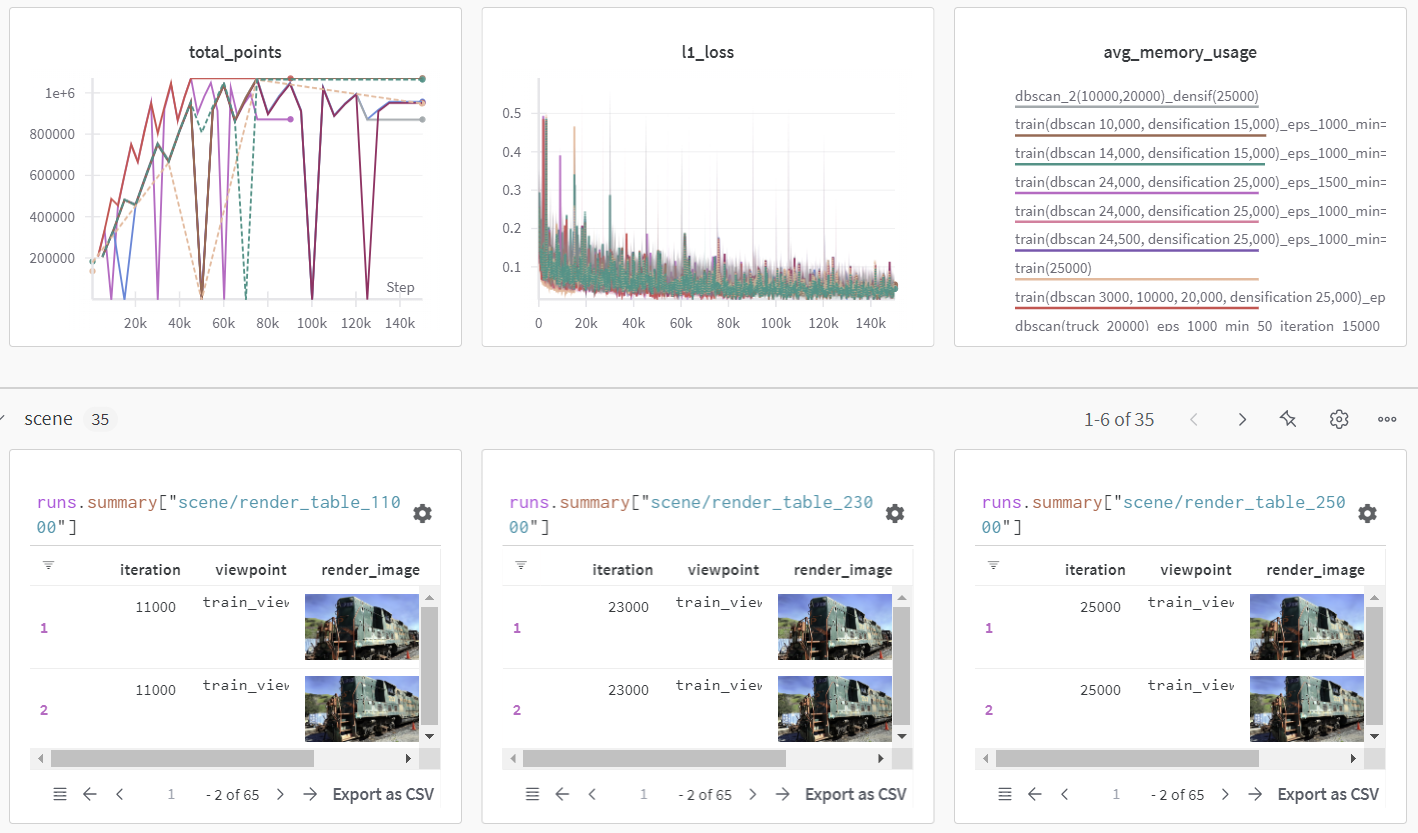
Task: Export render_table_25000 table as CSV
Action: pyautogui.click(x=1328, y=794)
